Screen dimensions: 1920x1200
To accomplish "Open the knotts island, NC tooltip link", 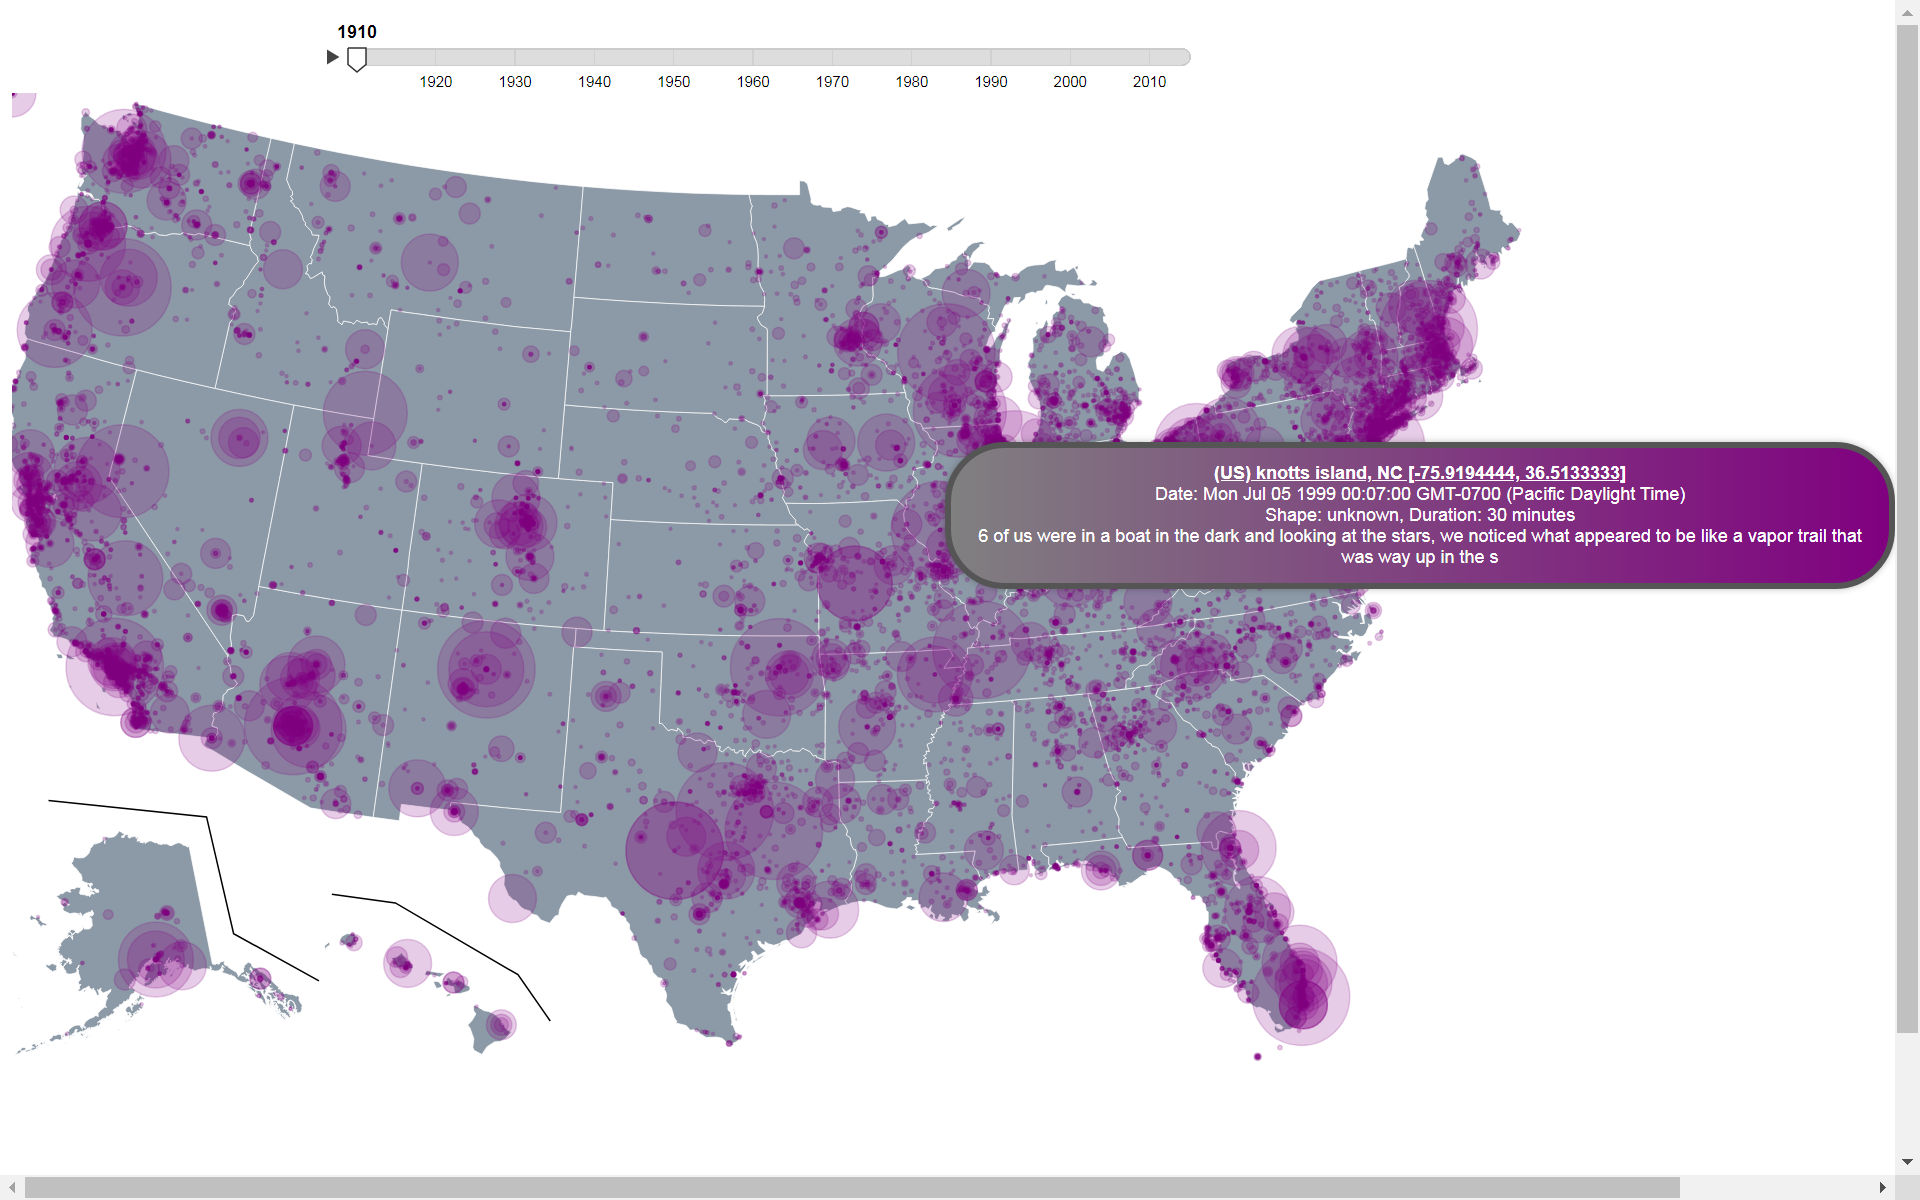I will tap(1419, 473).
